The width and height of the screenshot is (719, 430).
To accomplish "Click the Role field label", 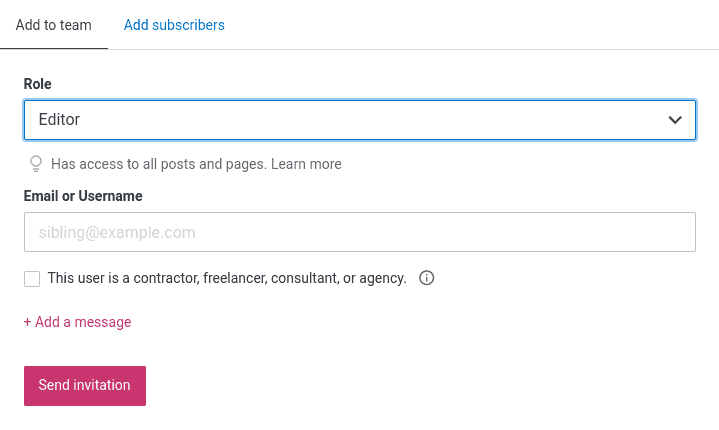I will (38, 84).
